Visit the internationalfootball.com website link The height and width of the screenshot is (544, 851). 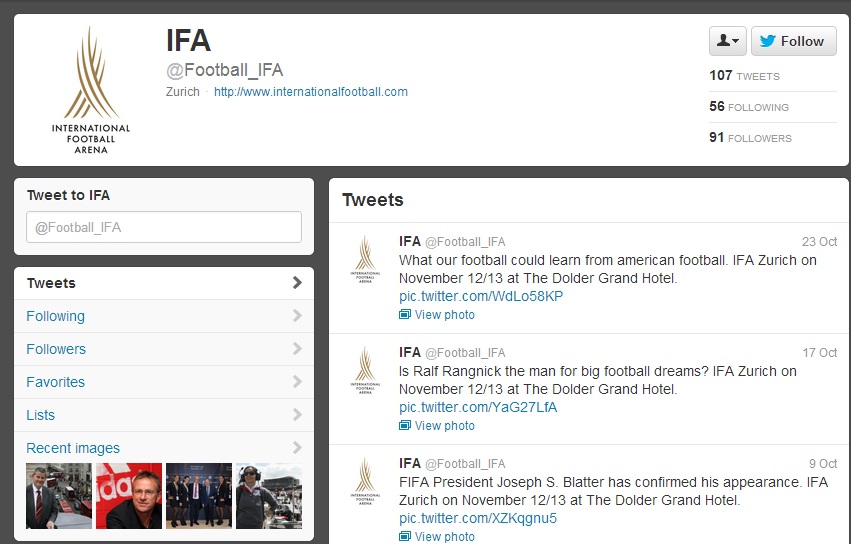click(x=310, y=92)
